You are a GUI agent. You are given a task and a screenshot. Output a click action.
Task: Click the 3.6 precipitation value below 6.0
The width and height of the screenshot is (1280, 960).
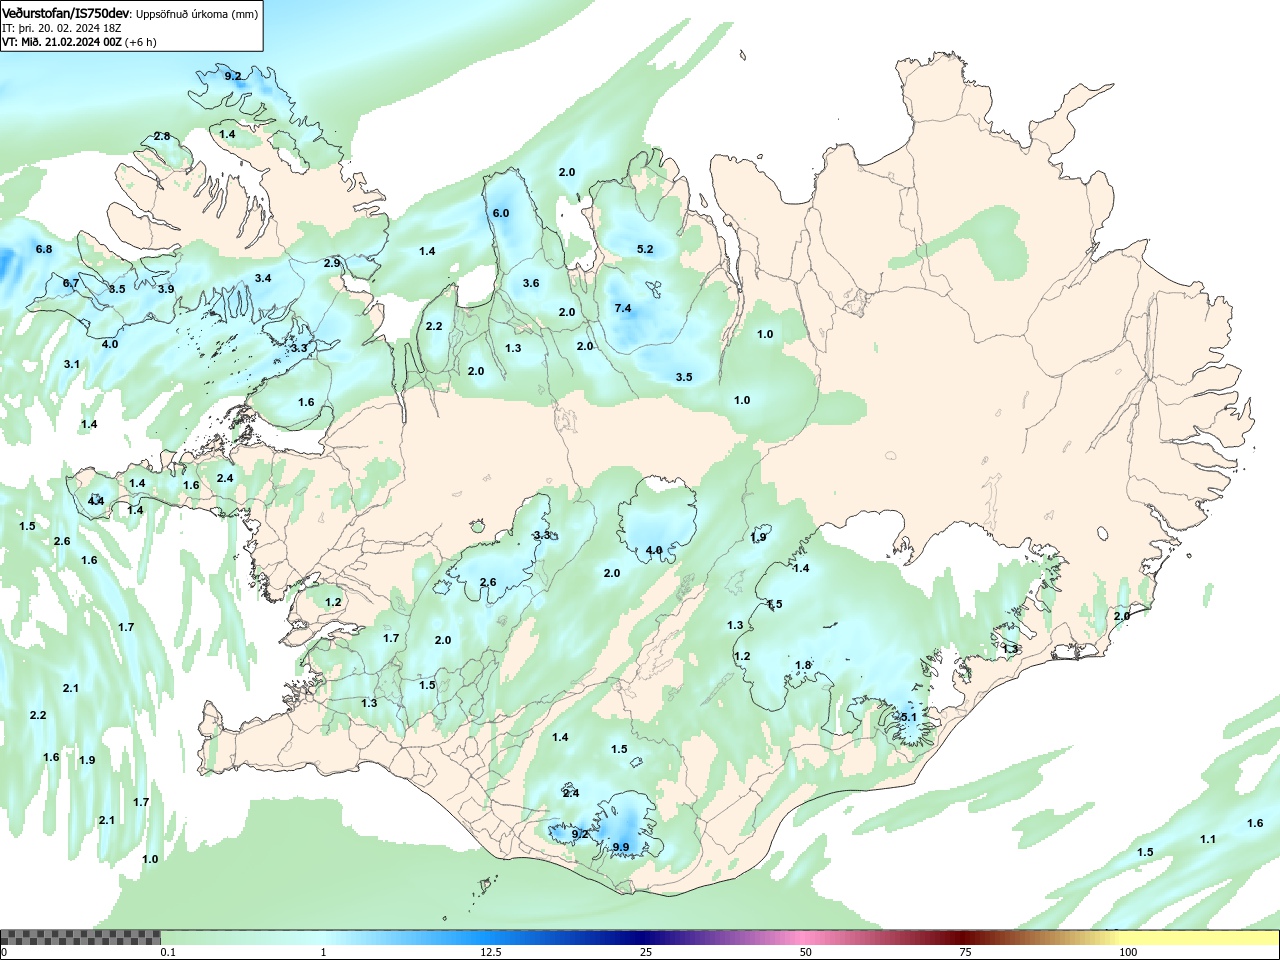tap(531, 283)
